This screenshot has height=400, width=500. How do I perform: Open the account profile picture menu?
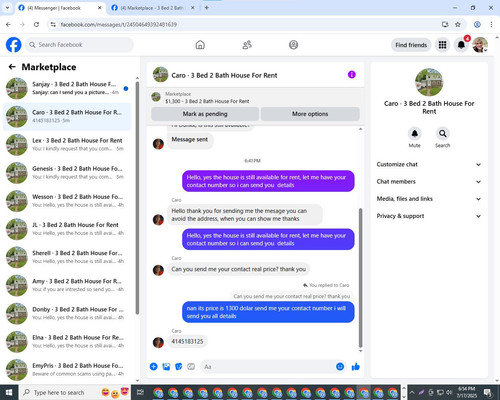point(480,45)
